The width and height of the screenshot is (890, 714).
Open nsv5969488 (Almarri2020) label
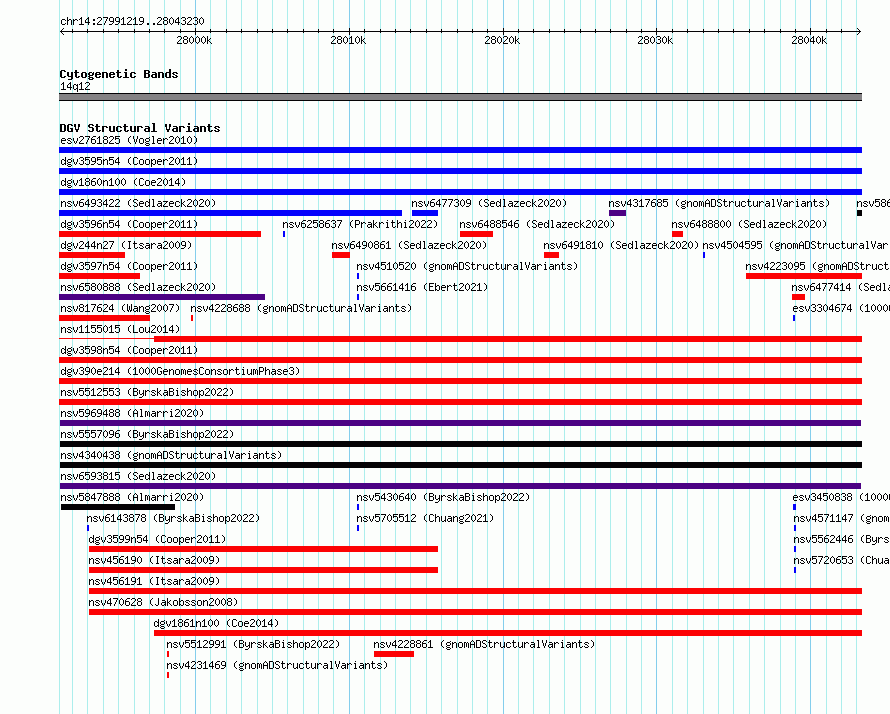coord(132,413)
